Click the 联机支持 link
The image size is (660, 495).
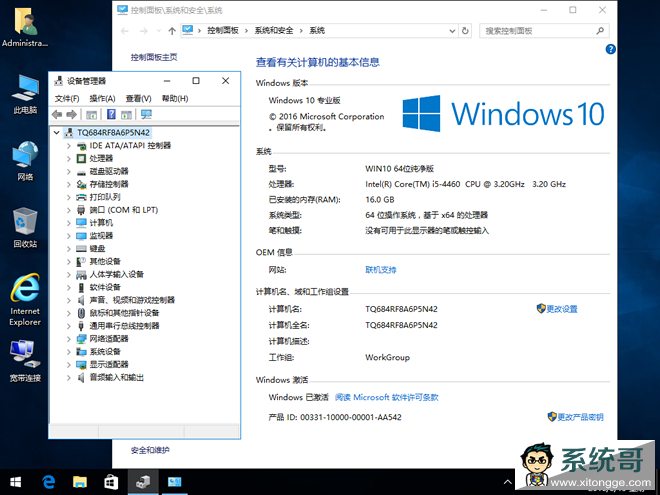pos(381,270)
